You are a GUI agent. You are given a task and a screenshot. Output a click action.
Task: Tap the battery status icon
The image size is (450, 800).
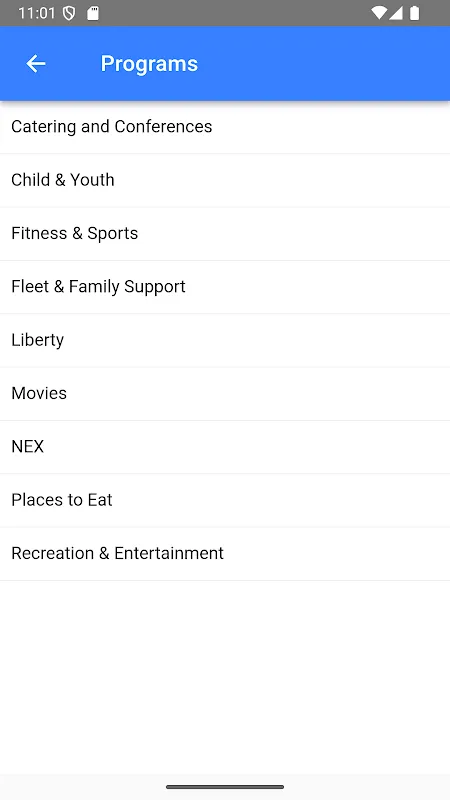[415, 13]
